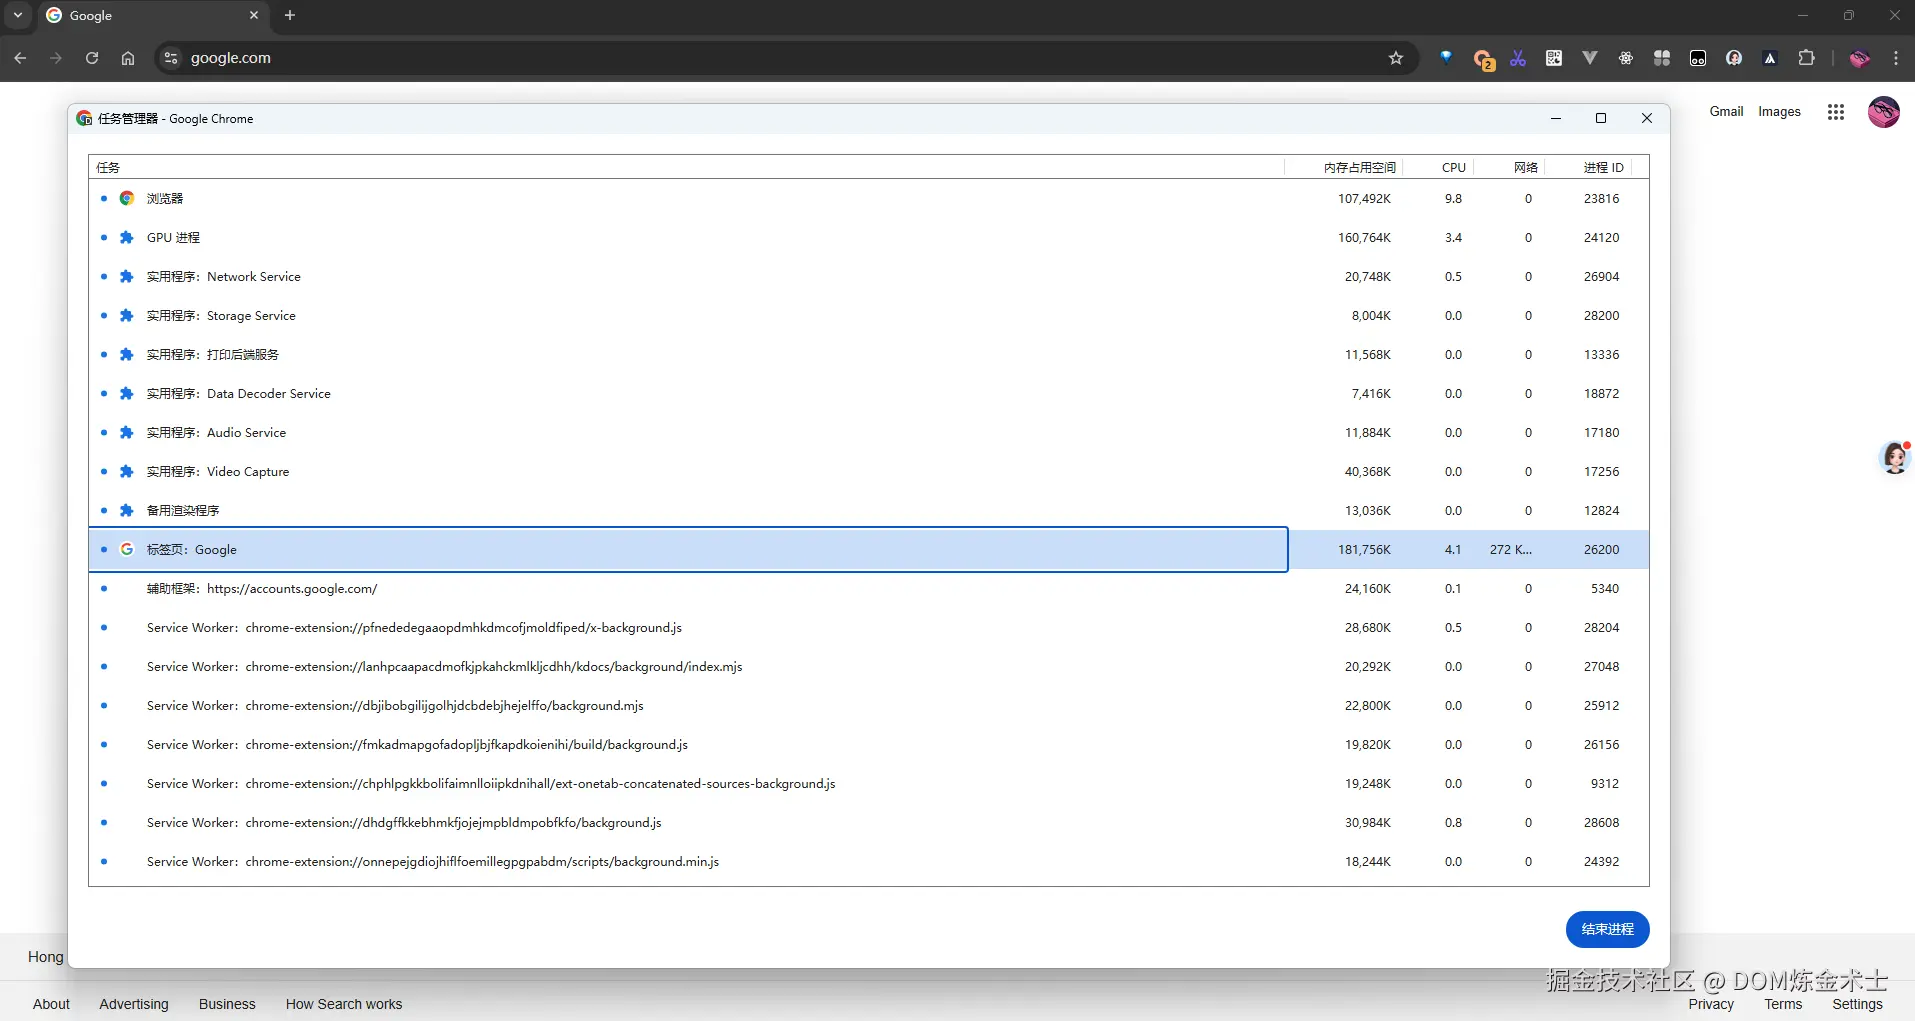
Task: Go back to the previous page
Action: tap(20, 58)
